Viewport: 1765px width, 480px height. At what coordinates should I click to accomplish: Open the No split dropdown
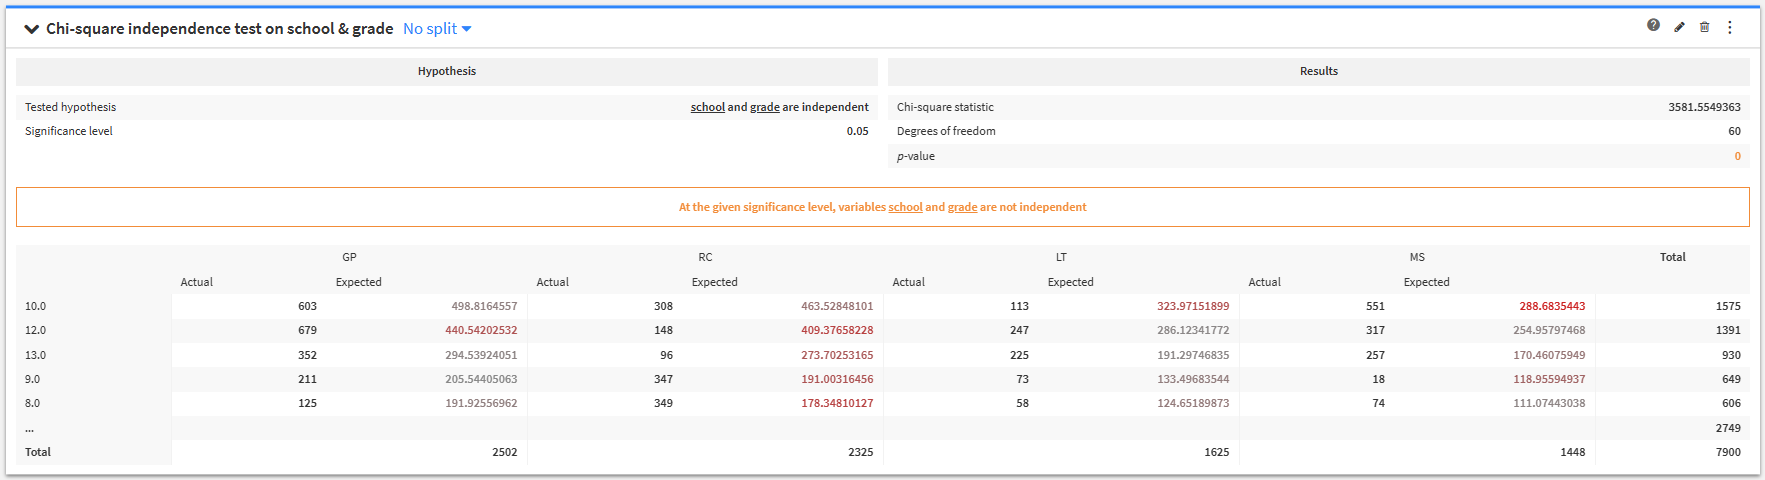tap(437, 29)
